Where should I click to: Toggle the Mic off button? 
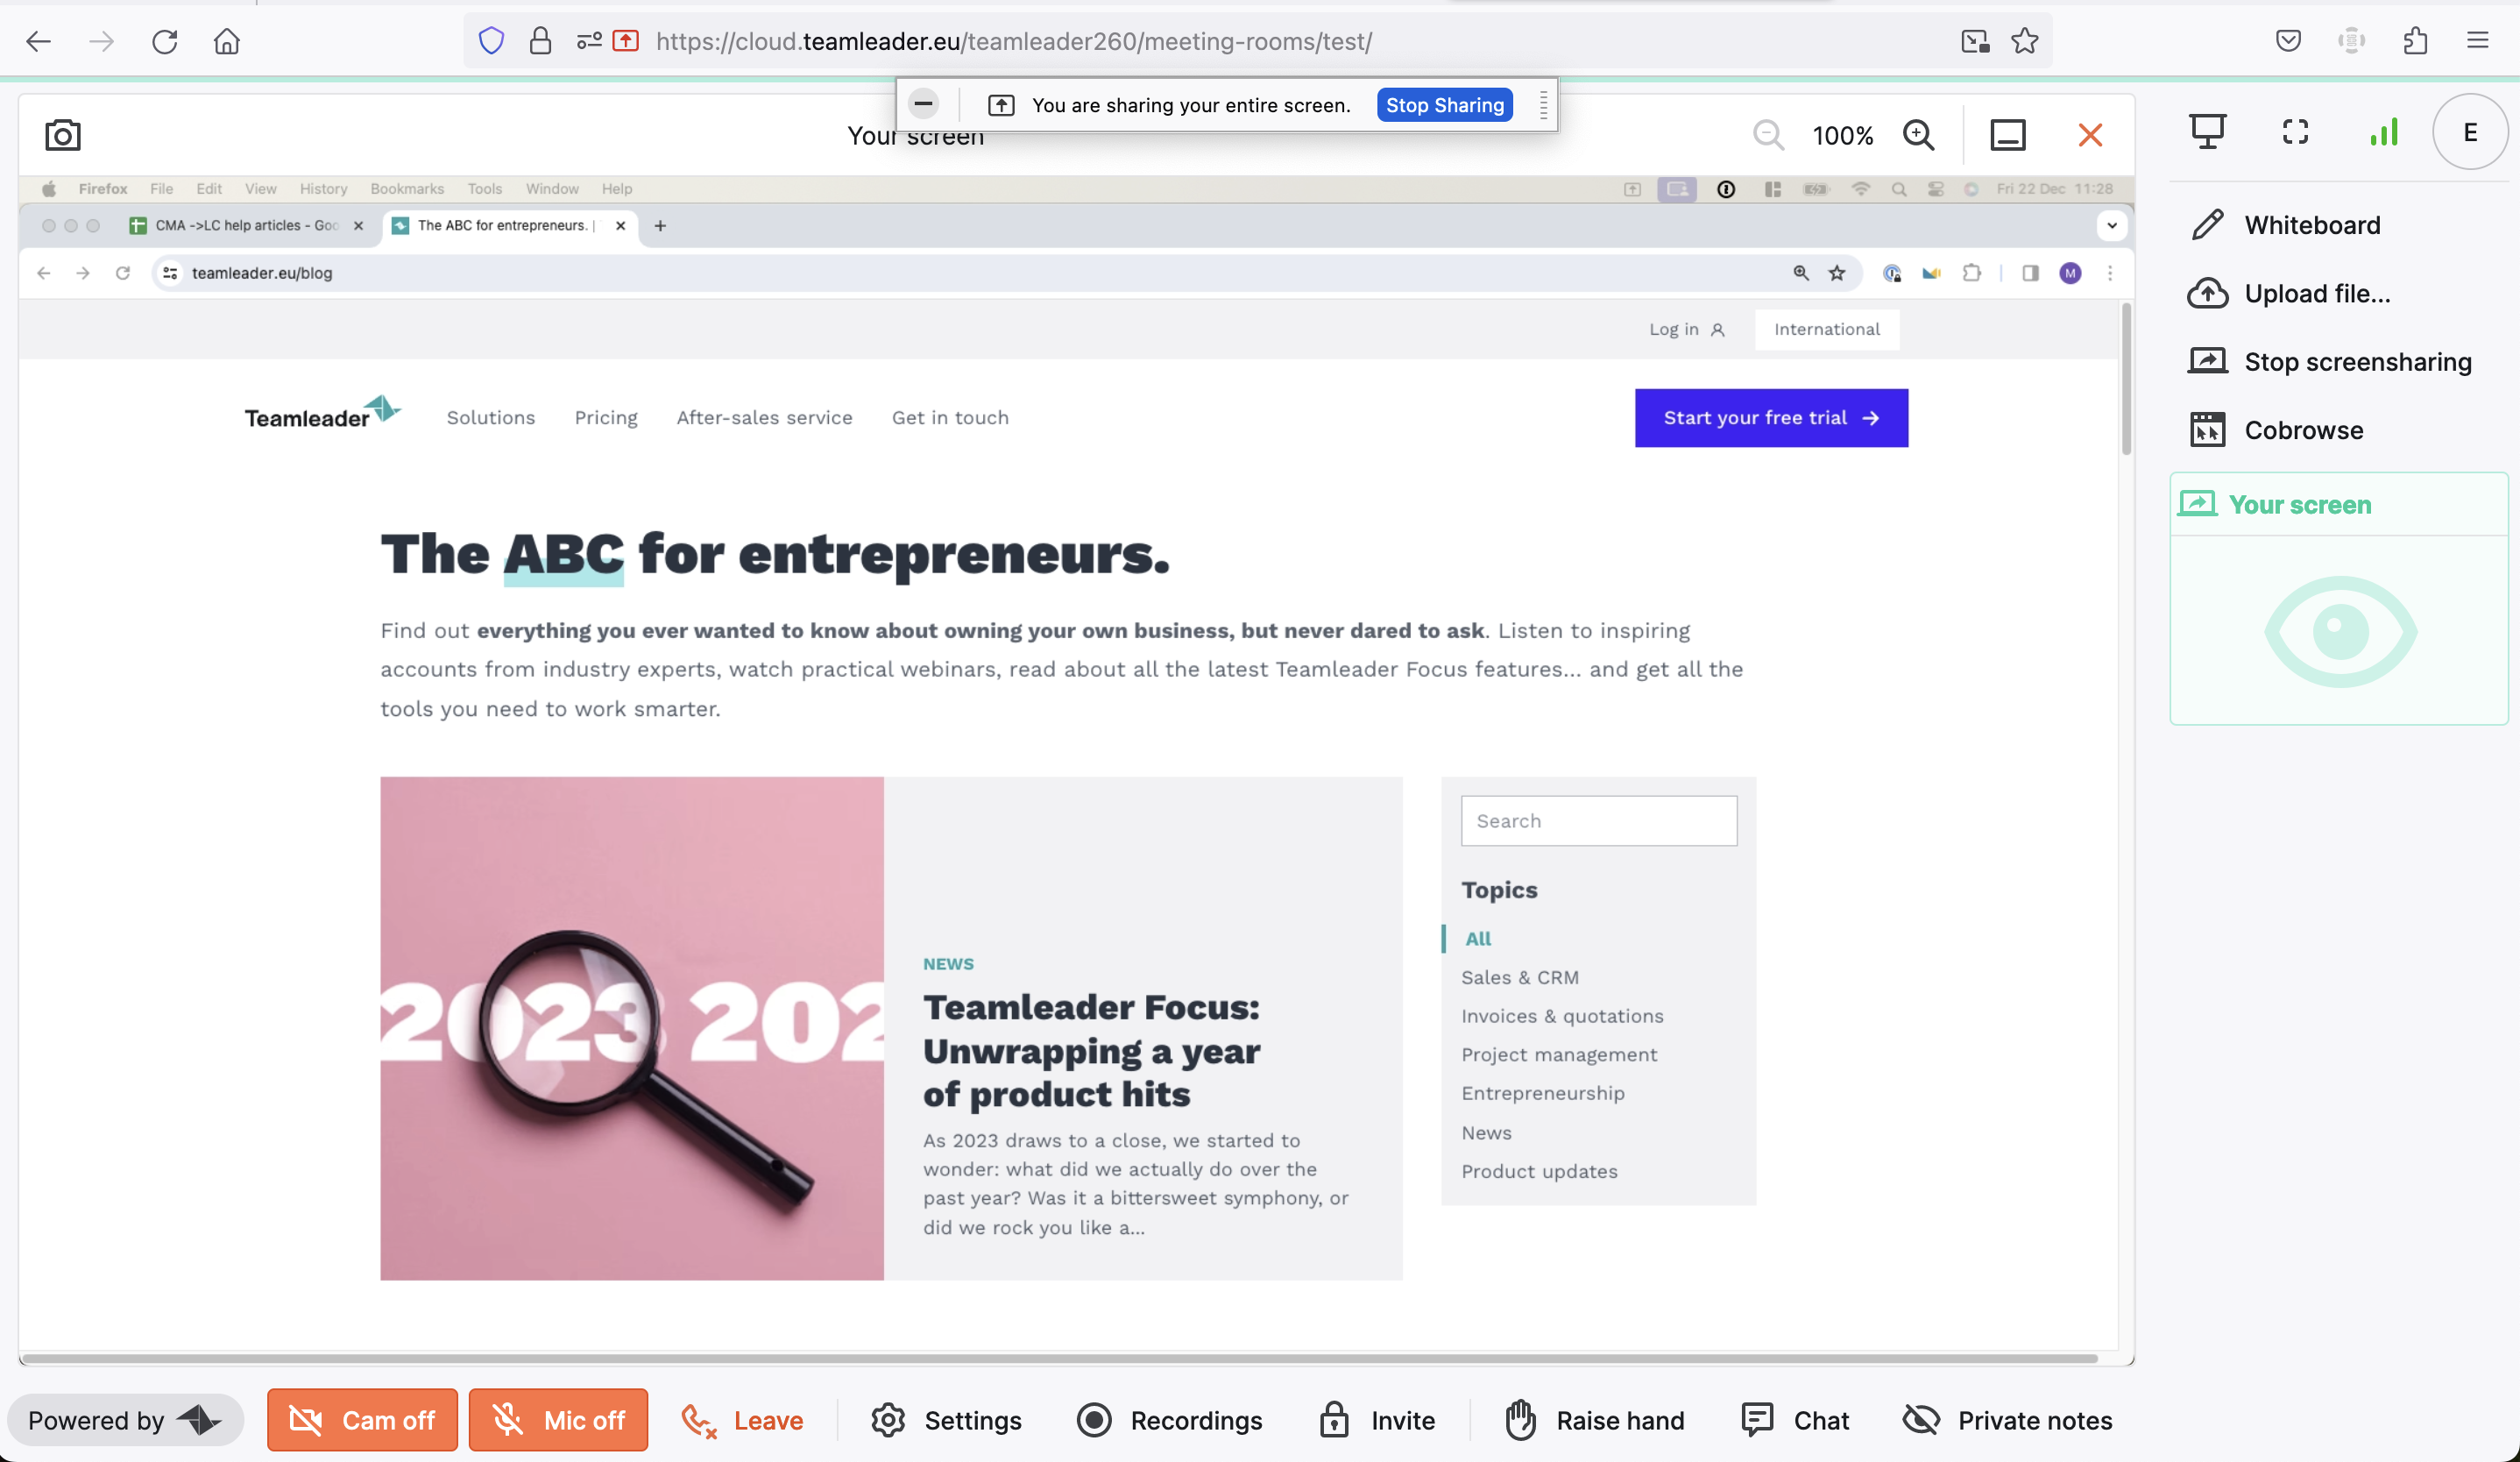point(558,1420)
